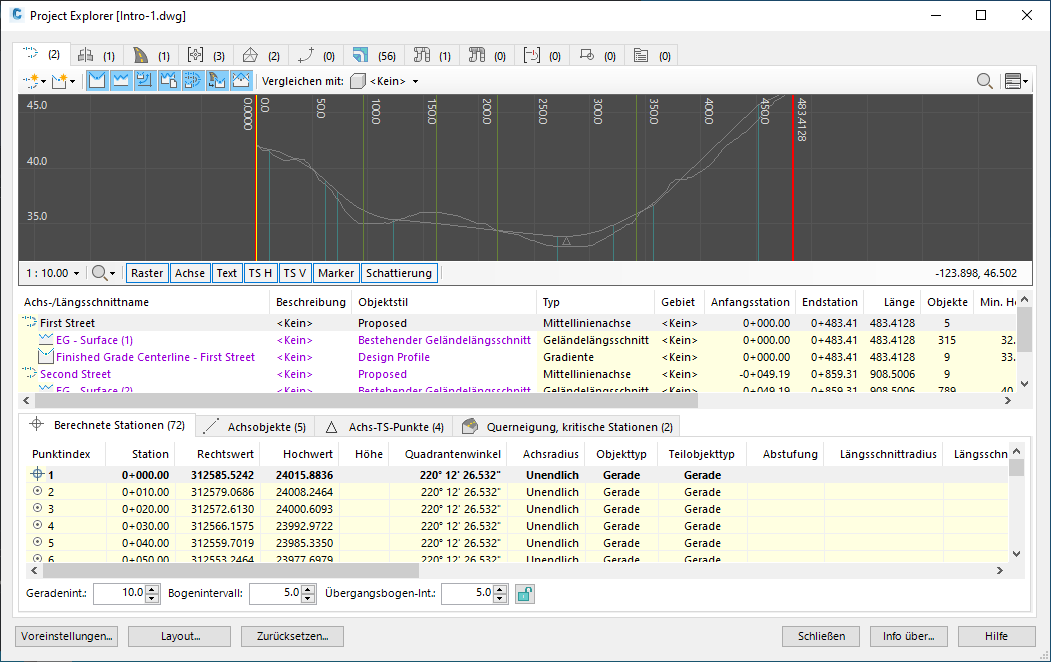Screen dimensions: 1051x662
Task: Toggle the offset alignment filter icon
Action: [192, 81]
